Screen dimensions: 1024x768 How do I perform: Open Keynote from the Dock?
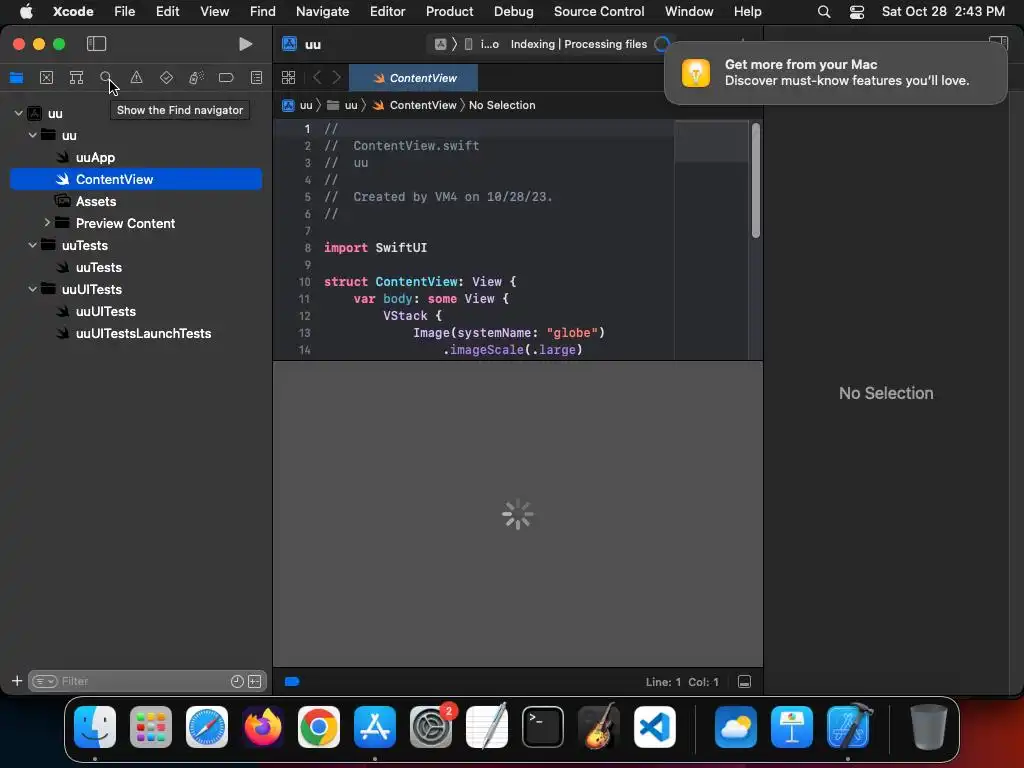pyautogui.click(x=792, y=727)
